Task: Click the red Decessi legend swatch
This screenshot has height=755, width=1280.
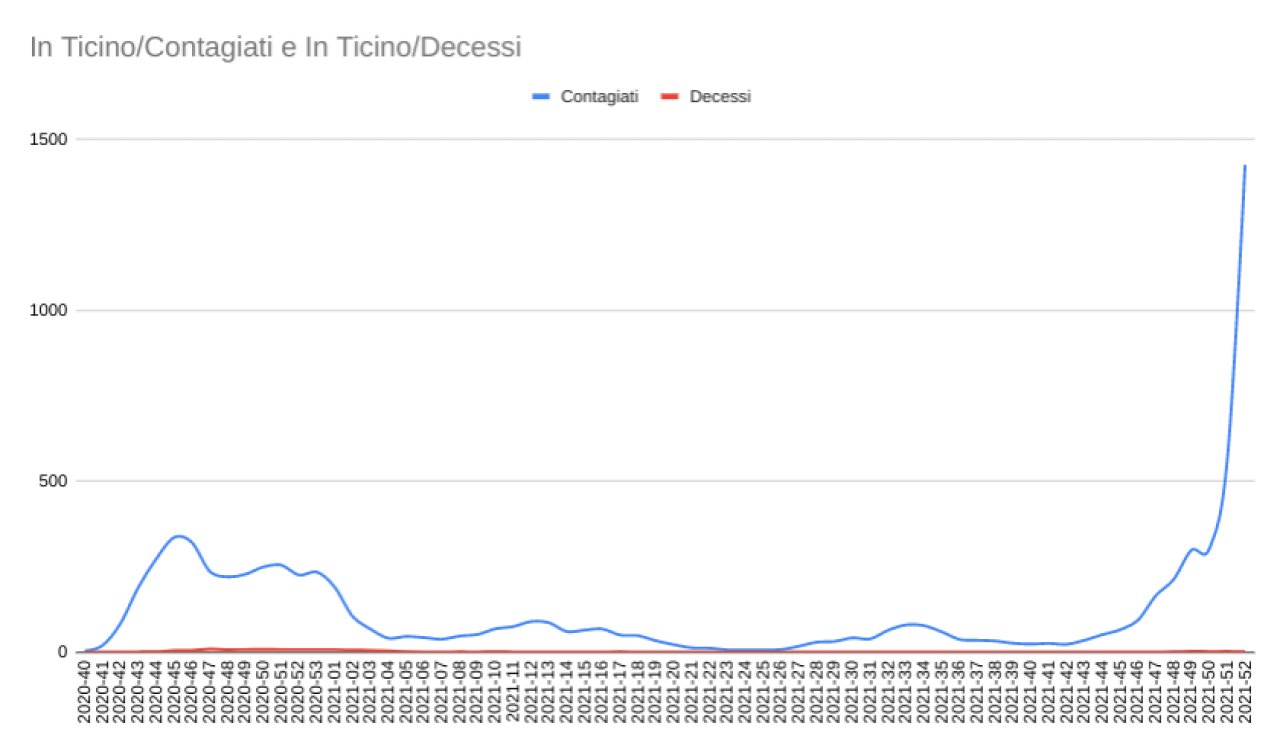Action: (x=670, y=97)
